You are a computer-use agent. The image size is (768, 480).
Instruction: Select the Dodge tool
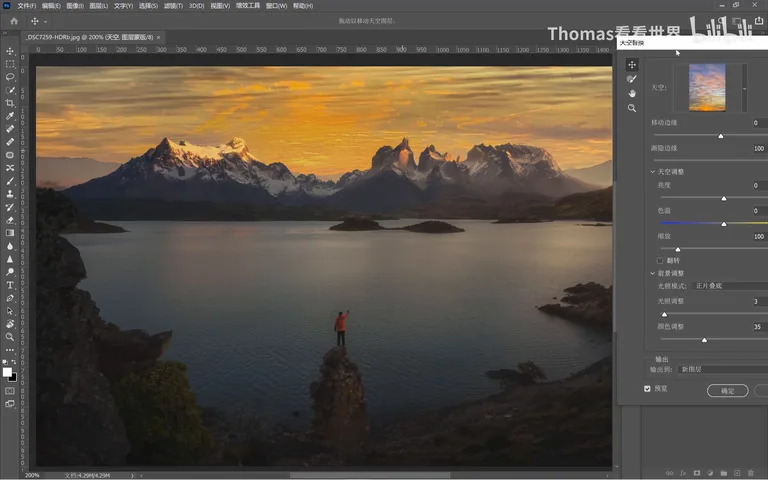(10, 272)
